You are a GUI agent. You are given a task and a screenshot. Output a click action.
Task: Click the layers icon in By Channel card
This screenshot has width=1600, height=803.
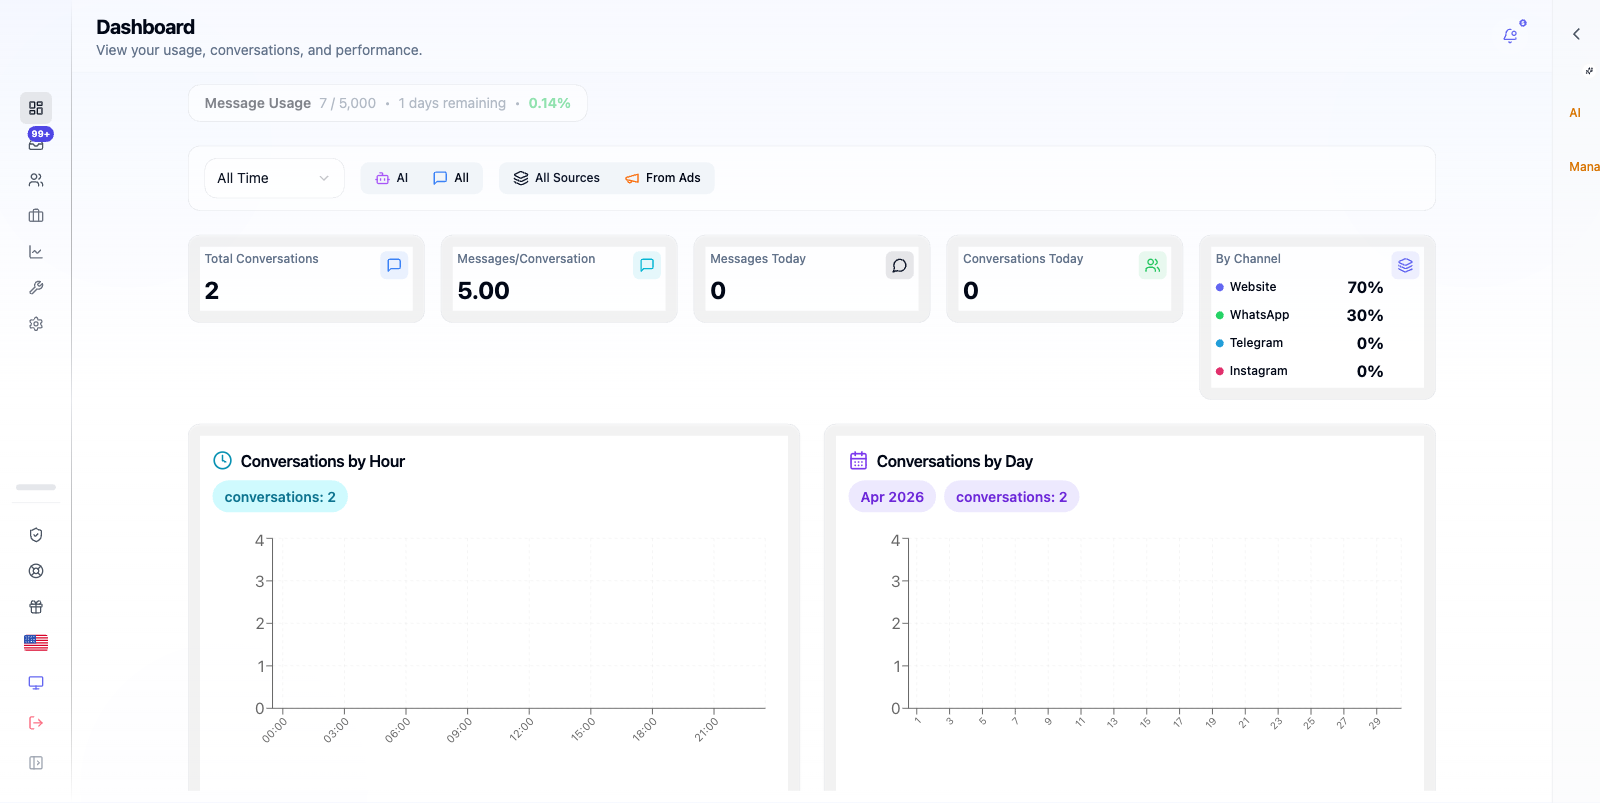pos(1405,265)
